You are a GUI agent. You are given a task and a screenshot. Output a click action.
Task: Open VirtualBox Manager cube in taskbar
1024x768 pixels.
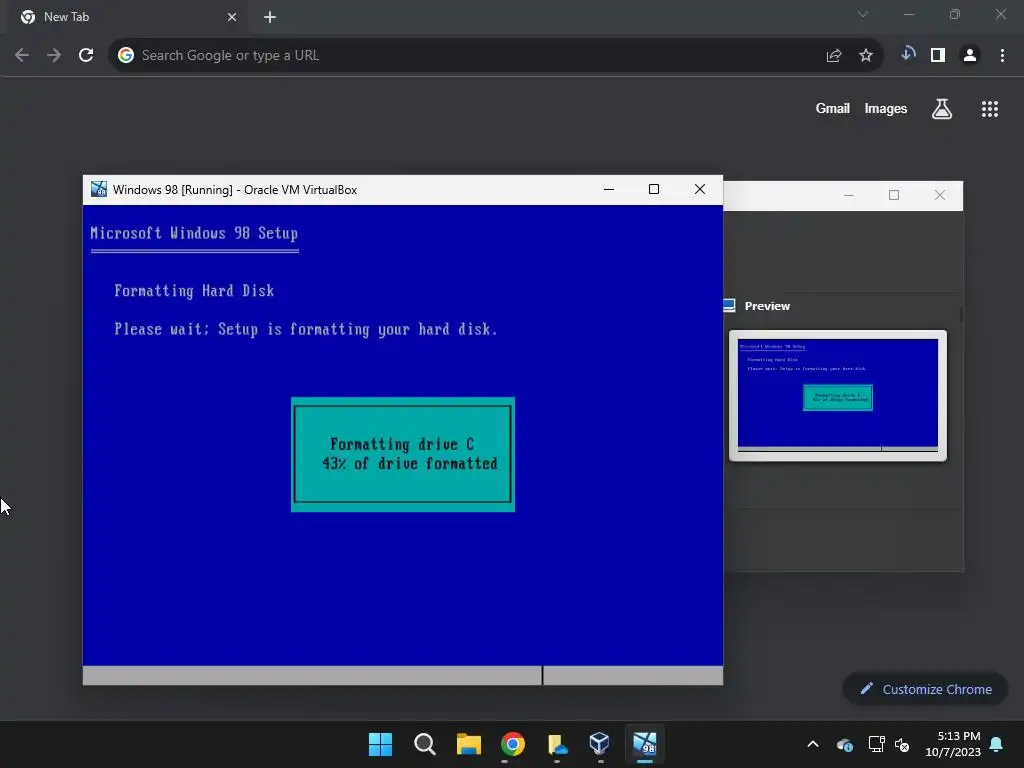coord(600,743)
